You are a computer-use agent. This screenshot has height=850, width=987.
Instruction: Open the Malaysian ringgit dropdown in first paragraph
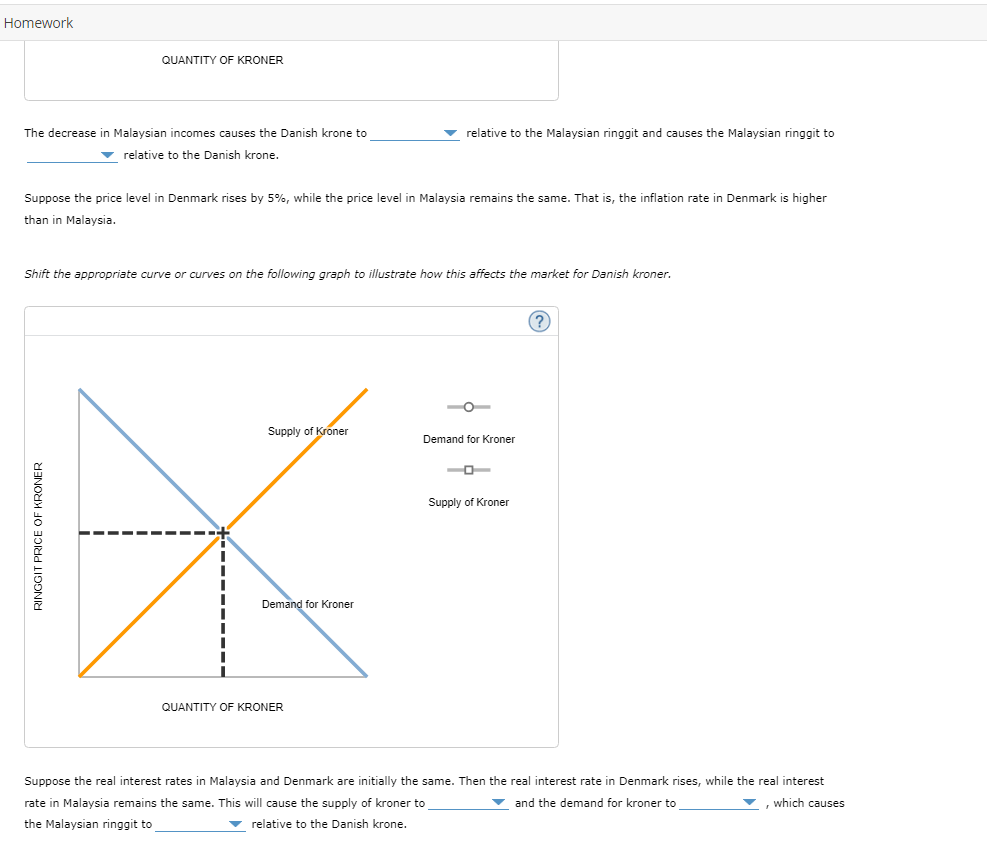(x=107, y=155)
